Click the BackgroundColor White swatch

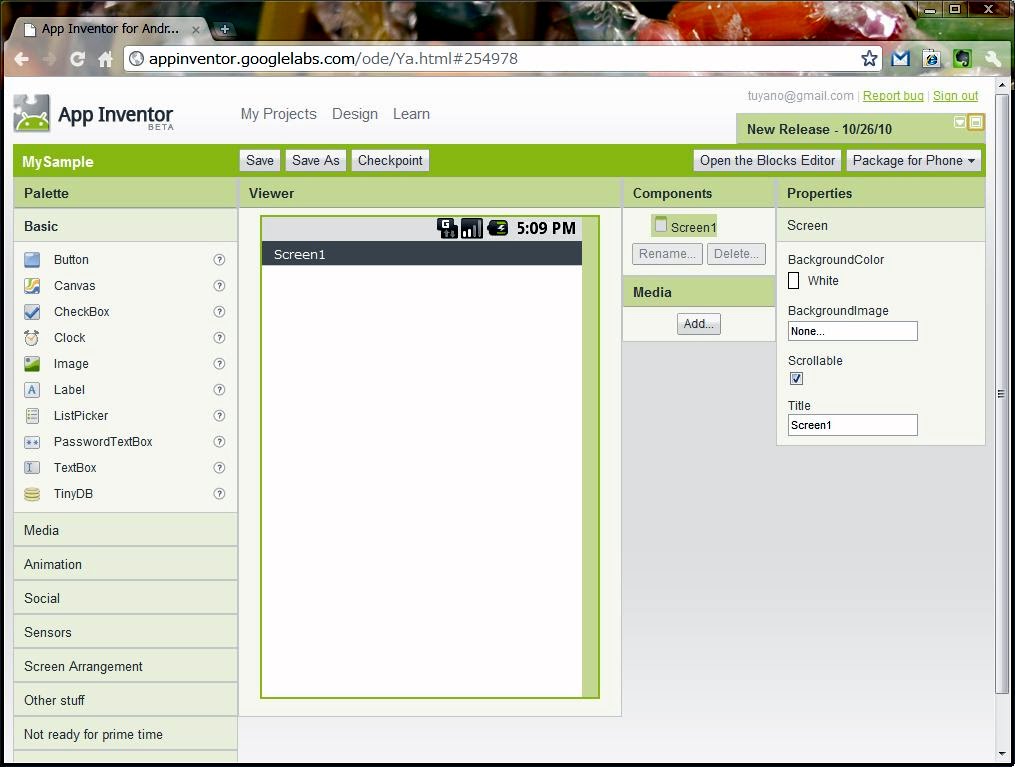pos(794,281)
